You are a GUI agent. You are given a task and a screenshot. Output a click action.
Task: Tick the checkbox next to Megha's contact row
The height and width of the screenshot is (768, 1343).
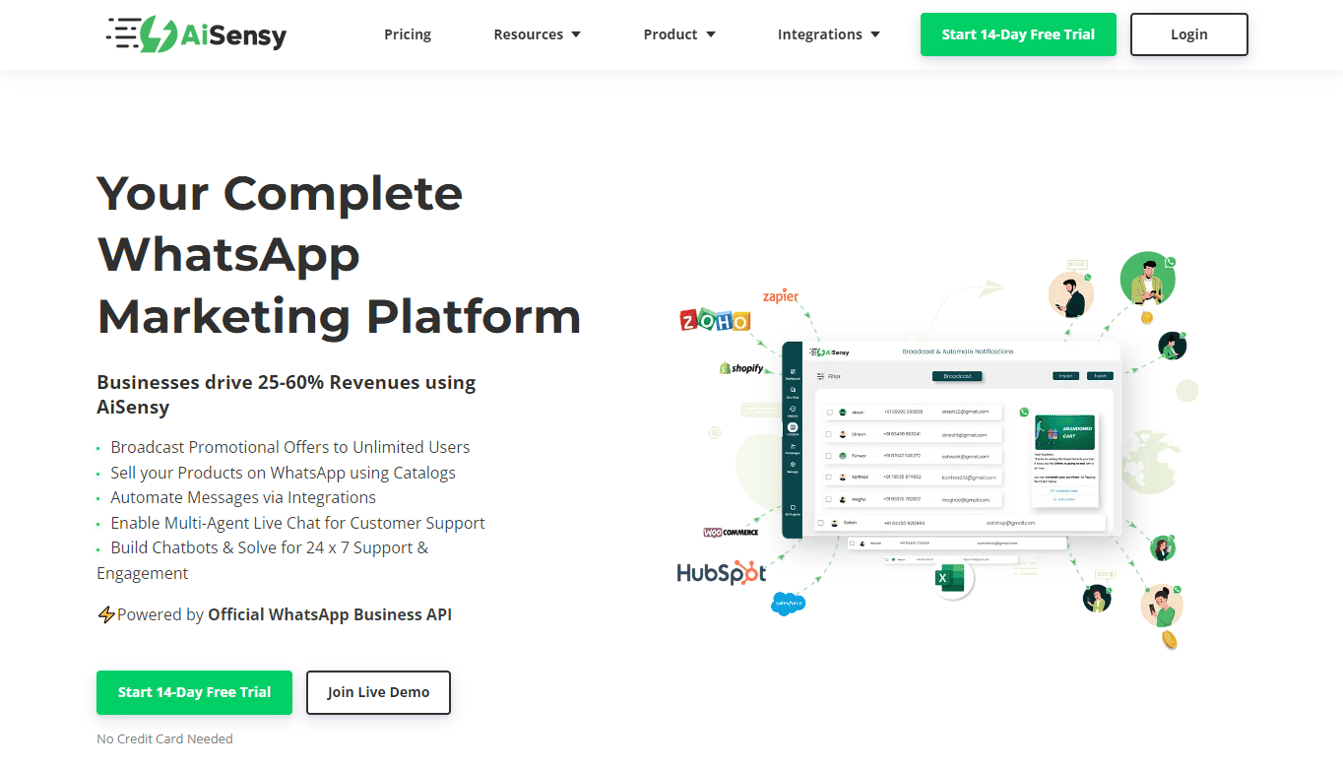coord(829,499)
